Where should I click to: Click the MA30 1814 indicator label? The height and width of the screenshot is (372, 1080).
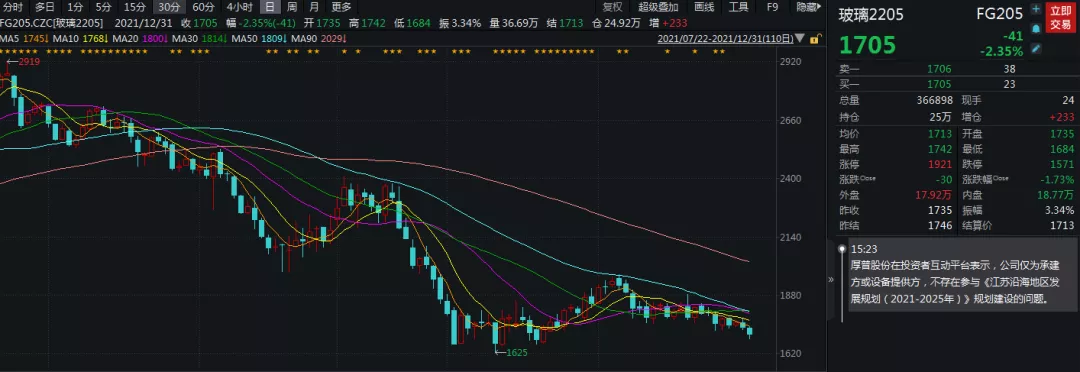click(200, 39)
